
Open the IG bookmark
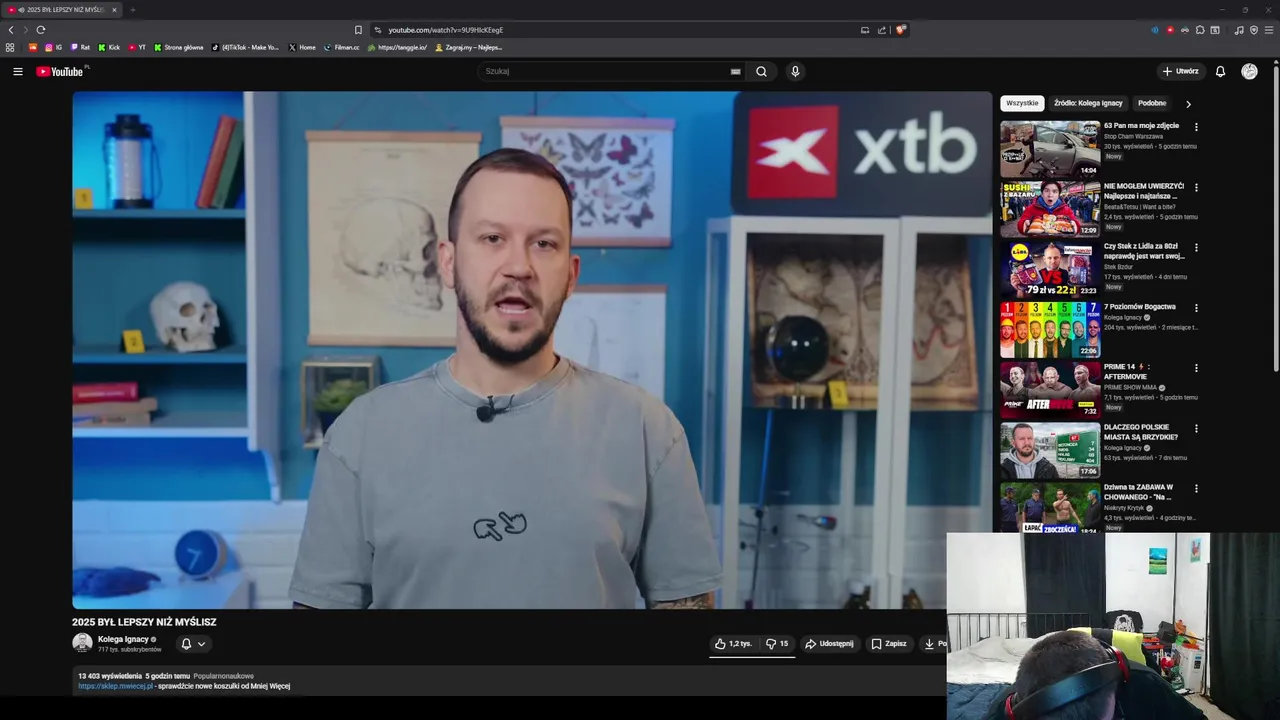[x=54, y=47]
